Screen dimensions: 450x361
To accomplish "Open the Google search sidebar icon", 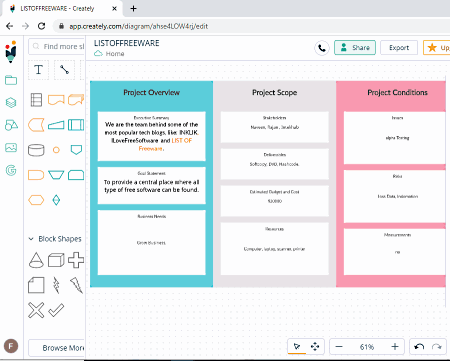I will (11, 170).
